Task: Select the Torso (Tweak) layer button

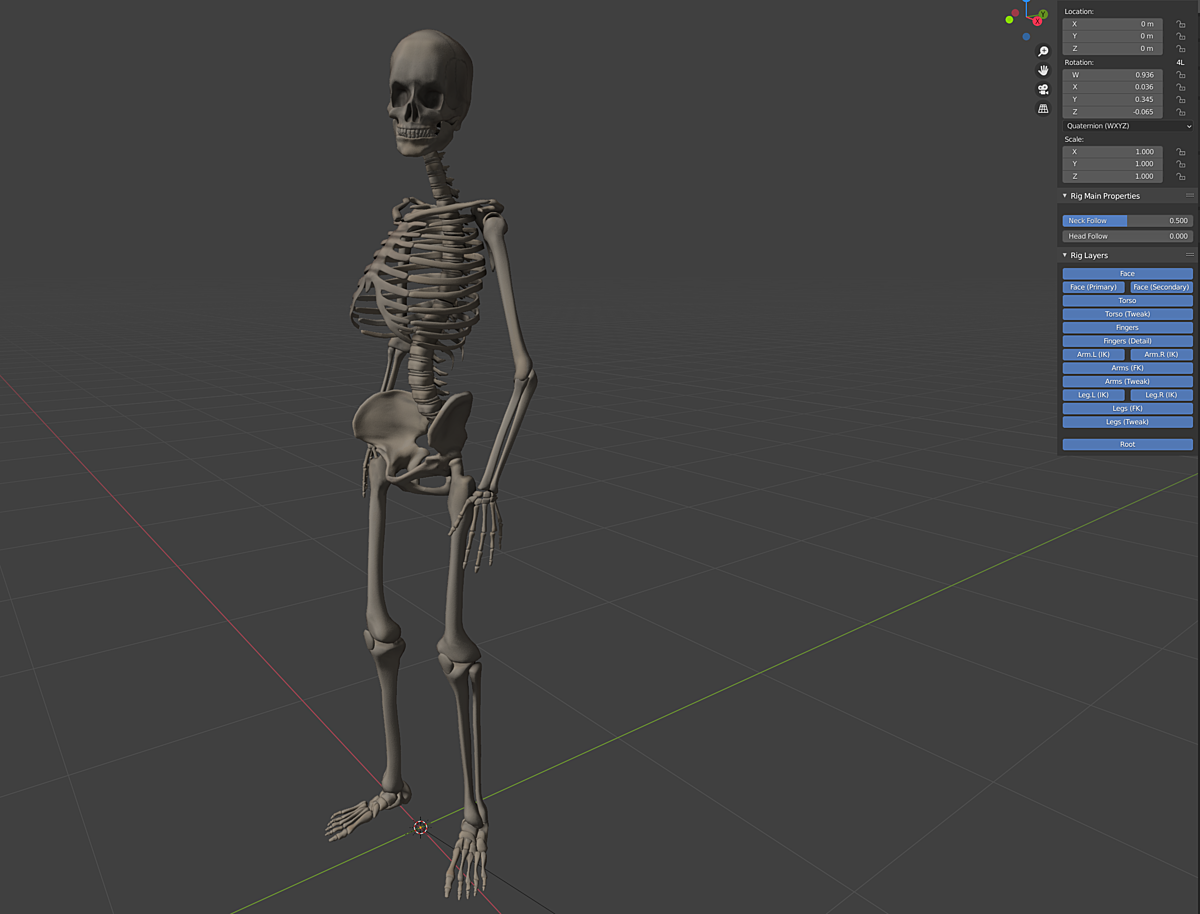Action: click(x=1127, y=313)
